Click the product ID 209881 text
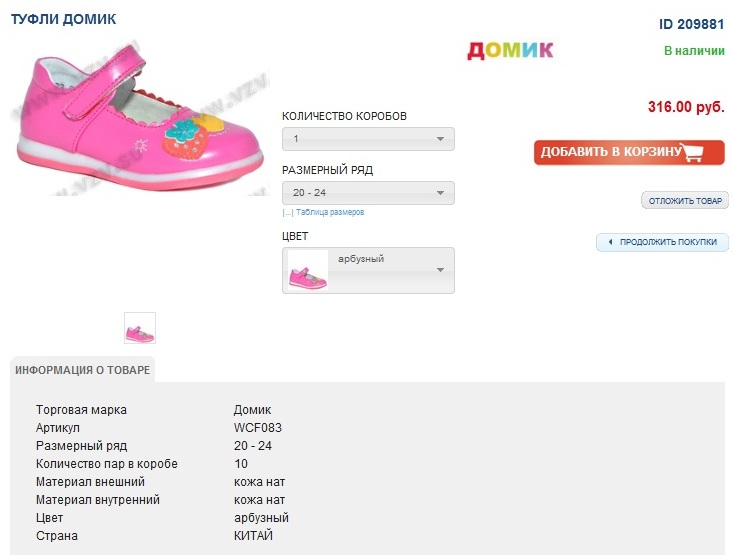733x555 pixels. [691, 24]
